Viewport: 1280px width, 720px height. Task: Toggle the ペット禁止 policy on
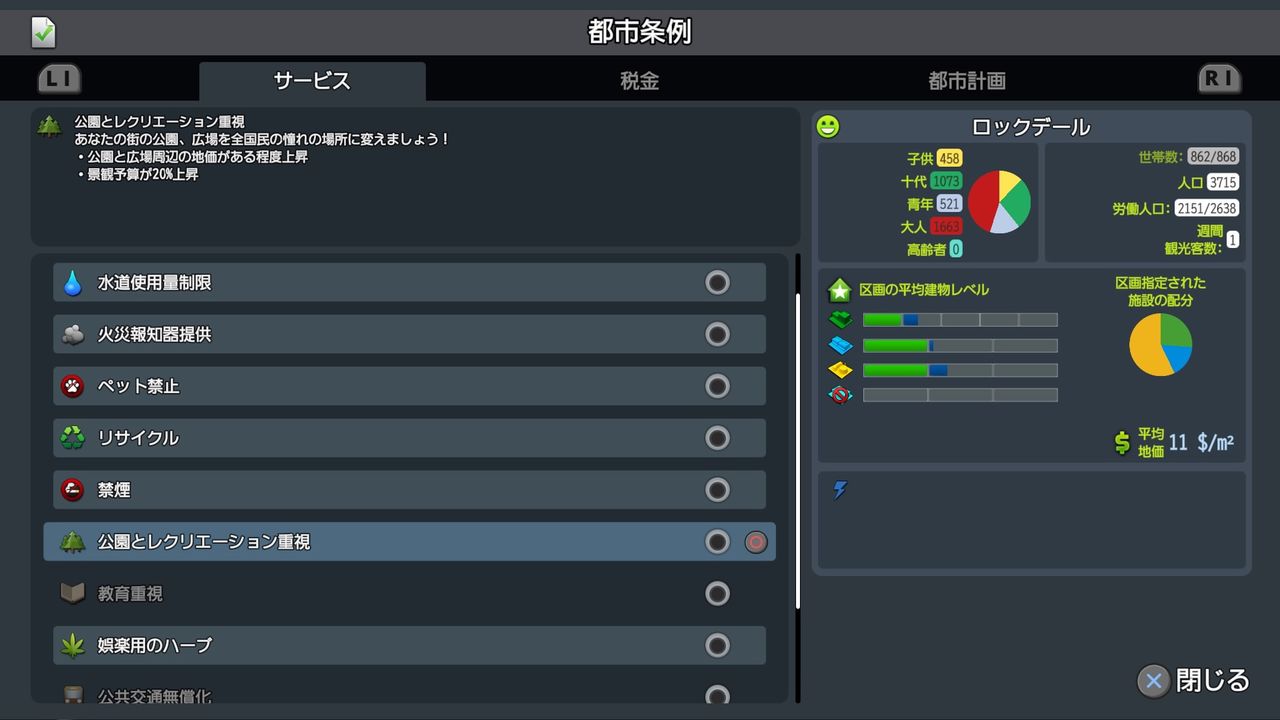tap(718, 386)
